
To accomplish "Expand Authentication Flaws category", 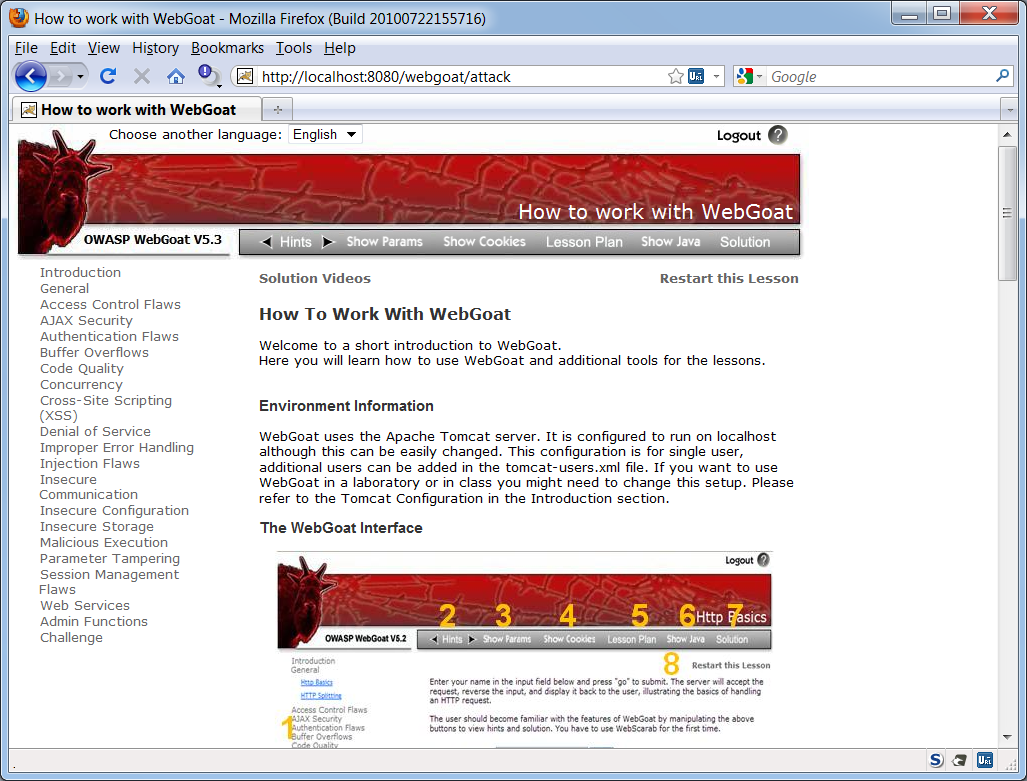I will click(x=109, y=336).
